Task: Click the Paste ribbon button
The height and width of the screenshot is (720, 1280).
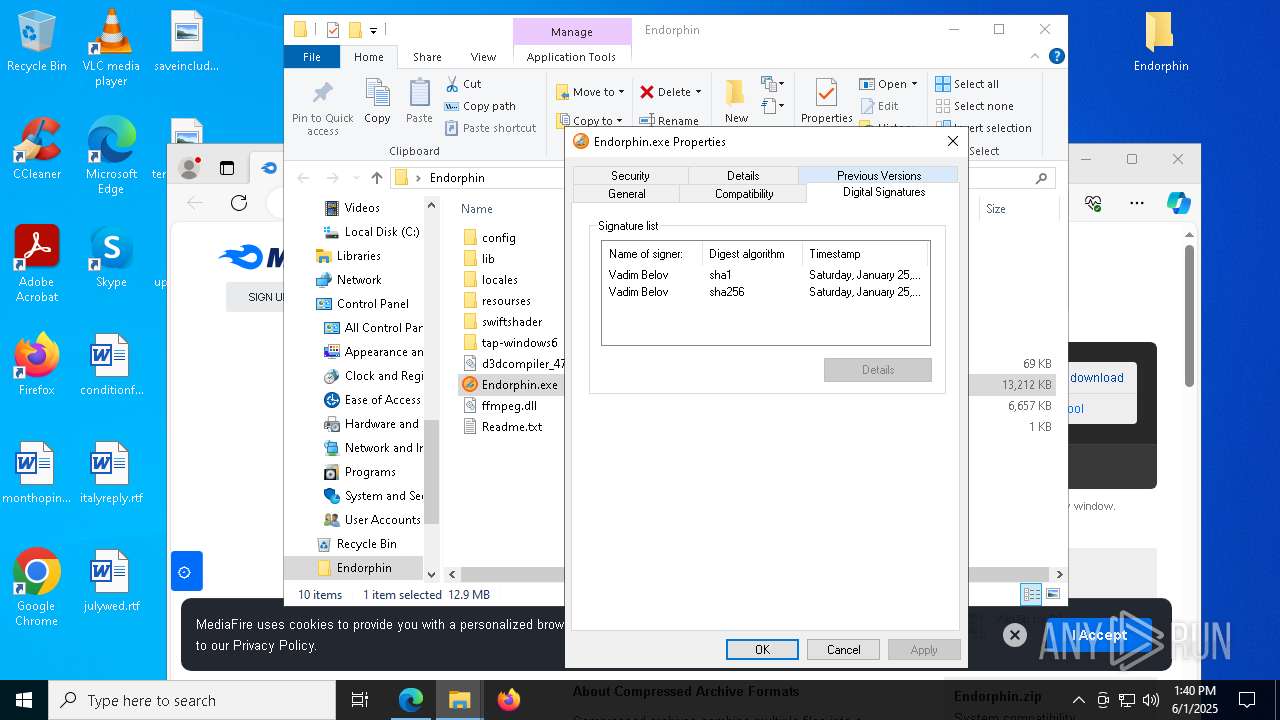Action: click(419, 102)
